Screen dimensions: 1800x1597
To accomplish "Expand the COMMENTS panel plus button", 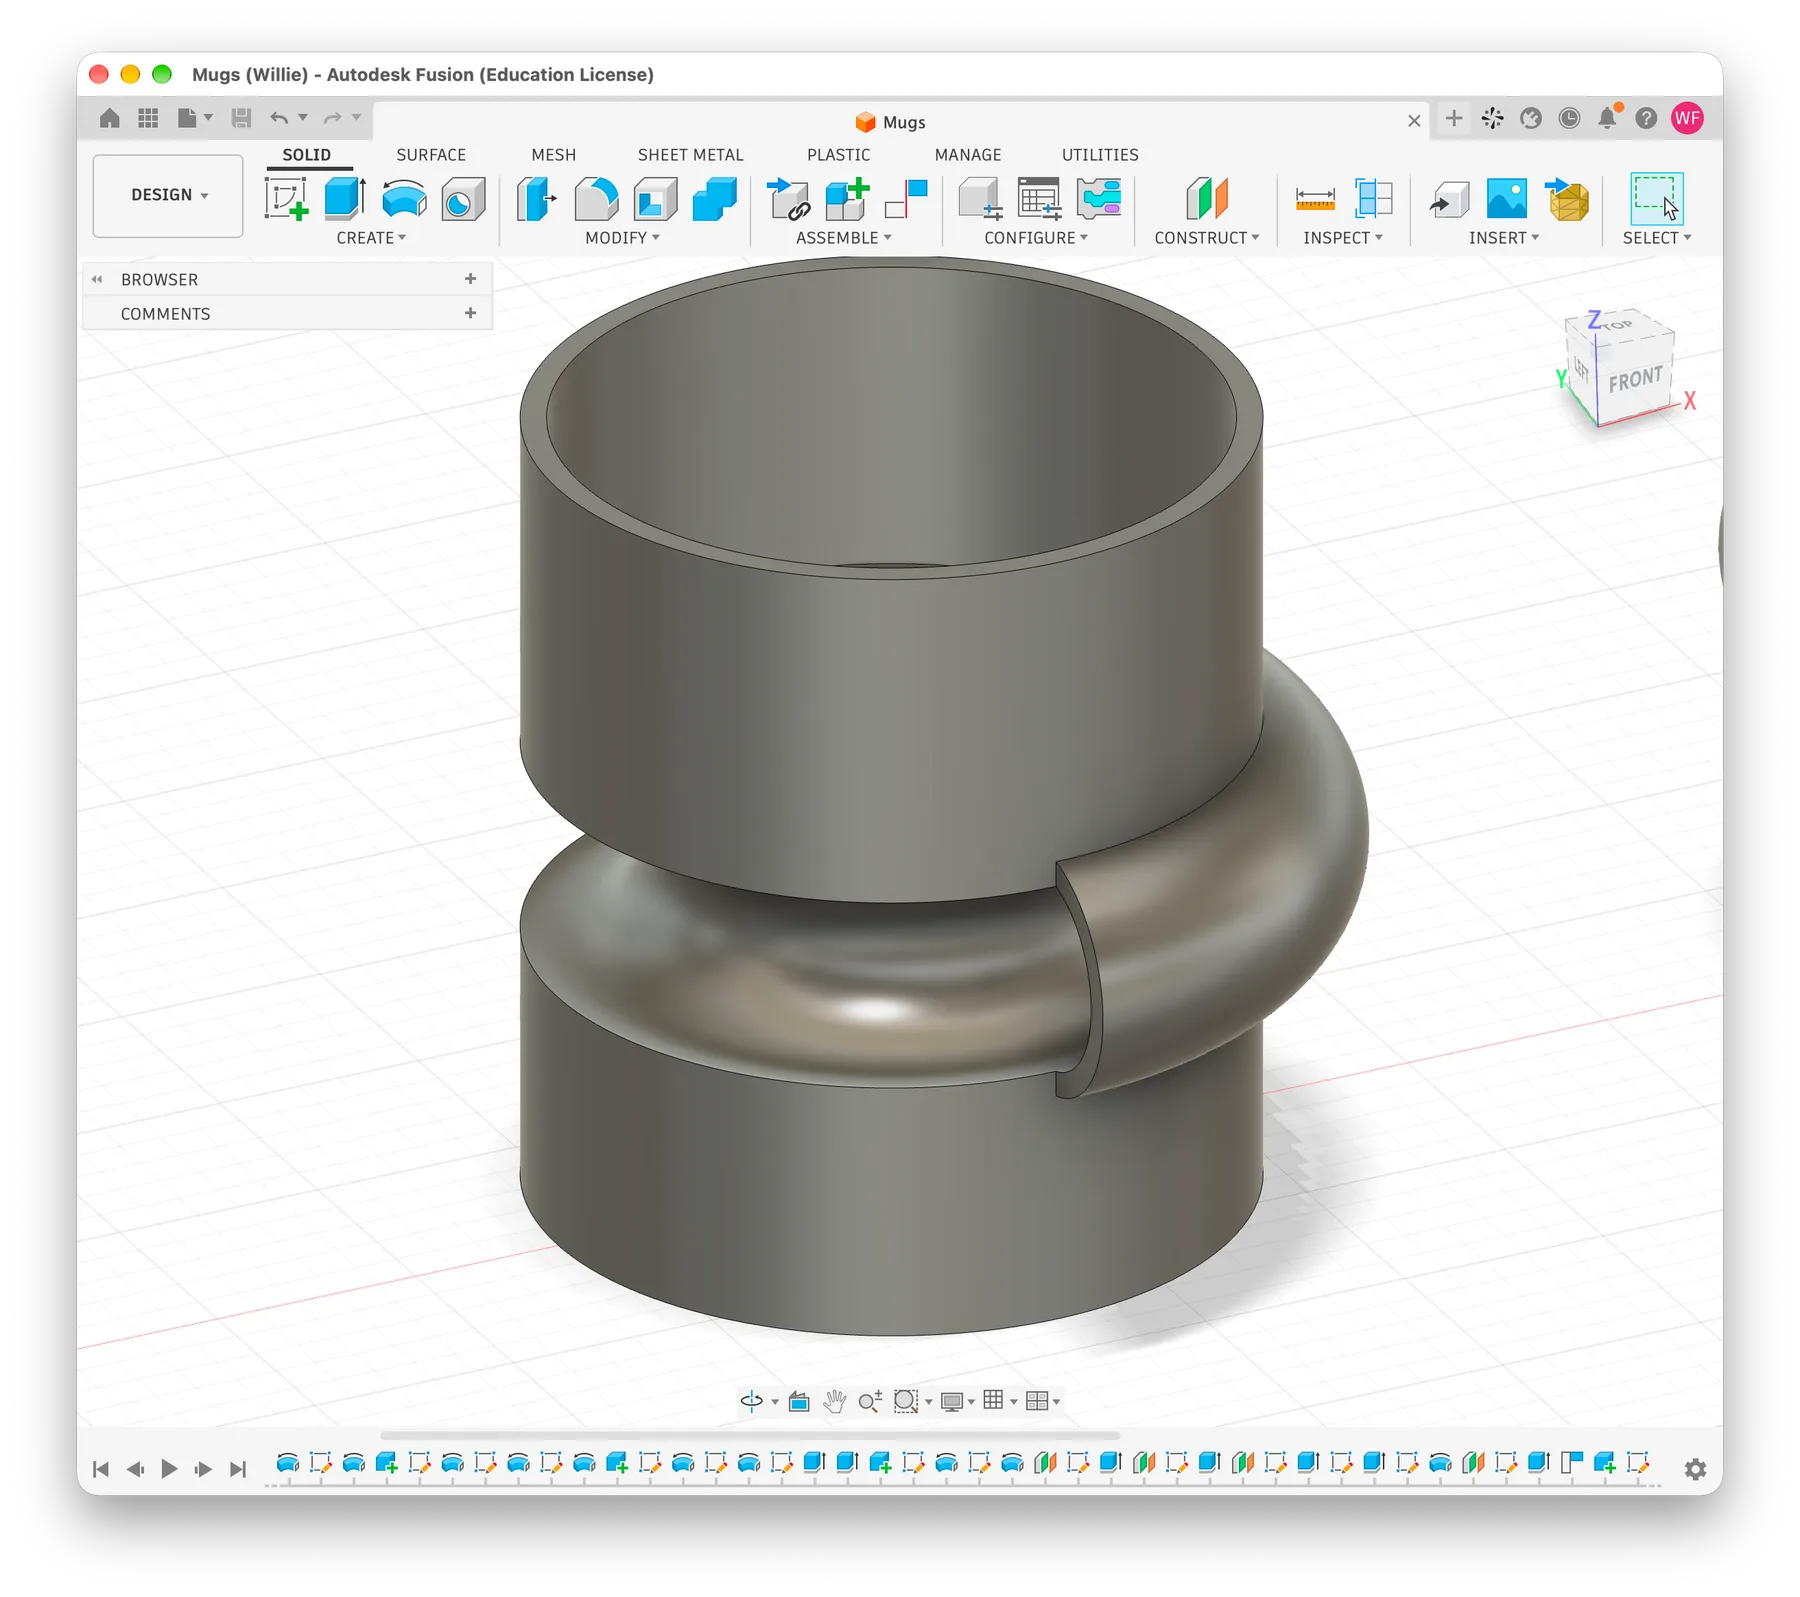I will tap(470, 313).
